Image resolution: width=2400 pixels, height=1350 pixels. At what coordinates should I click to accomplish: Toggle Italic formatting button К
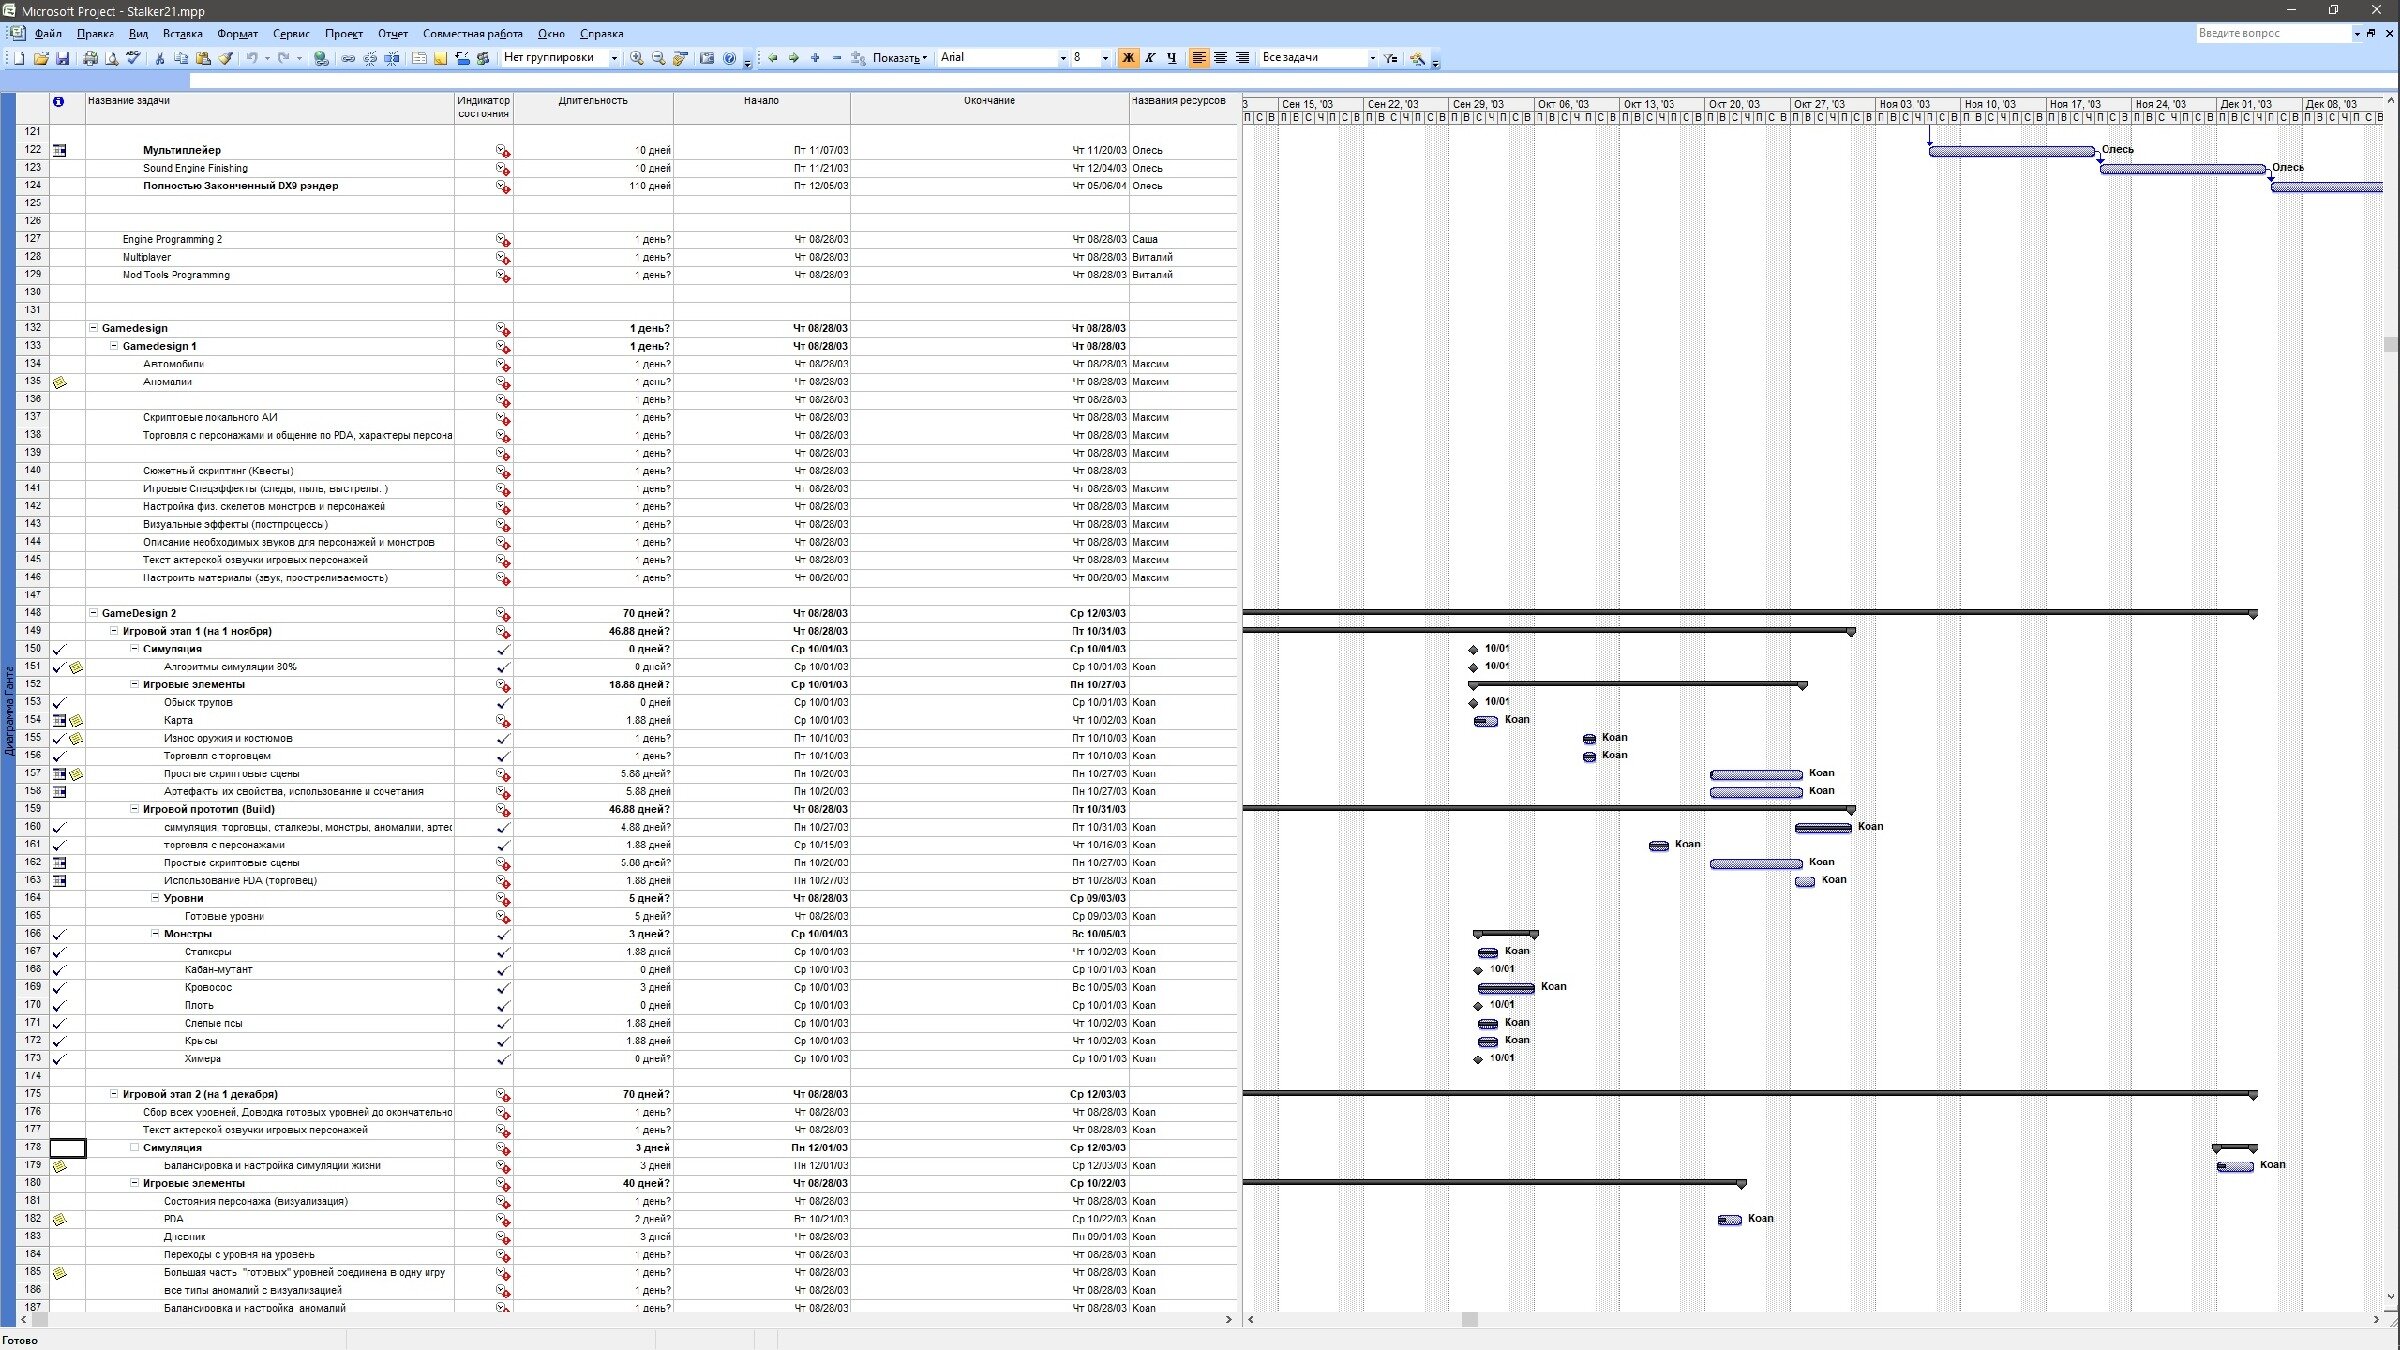pos(1150,58)
